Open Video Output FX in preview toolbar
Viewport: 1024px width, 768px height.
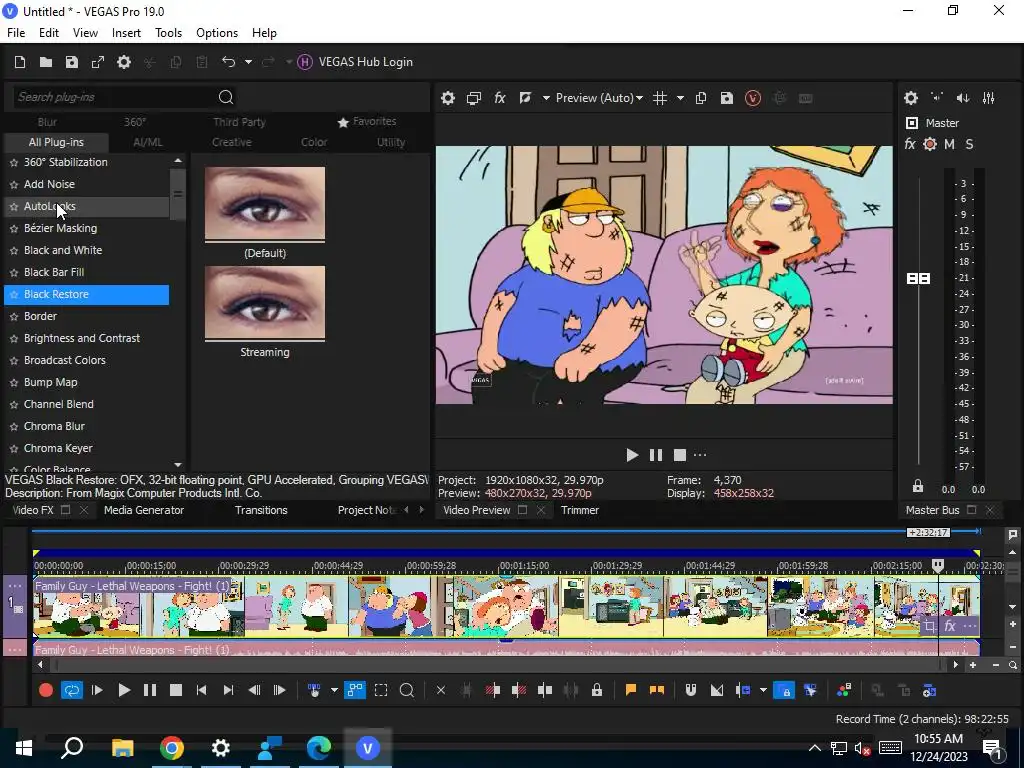(500, 98)
